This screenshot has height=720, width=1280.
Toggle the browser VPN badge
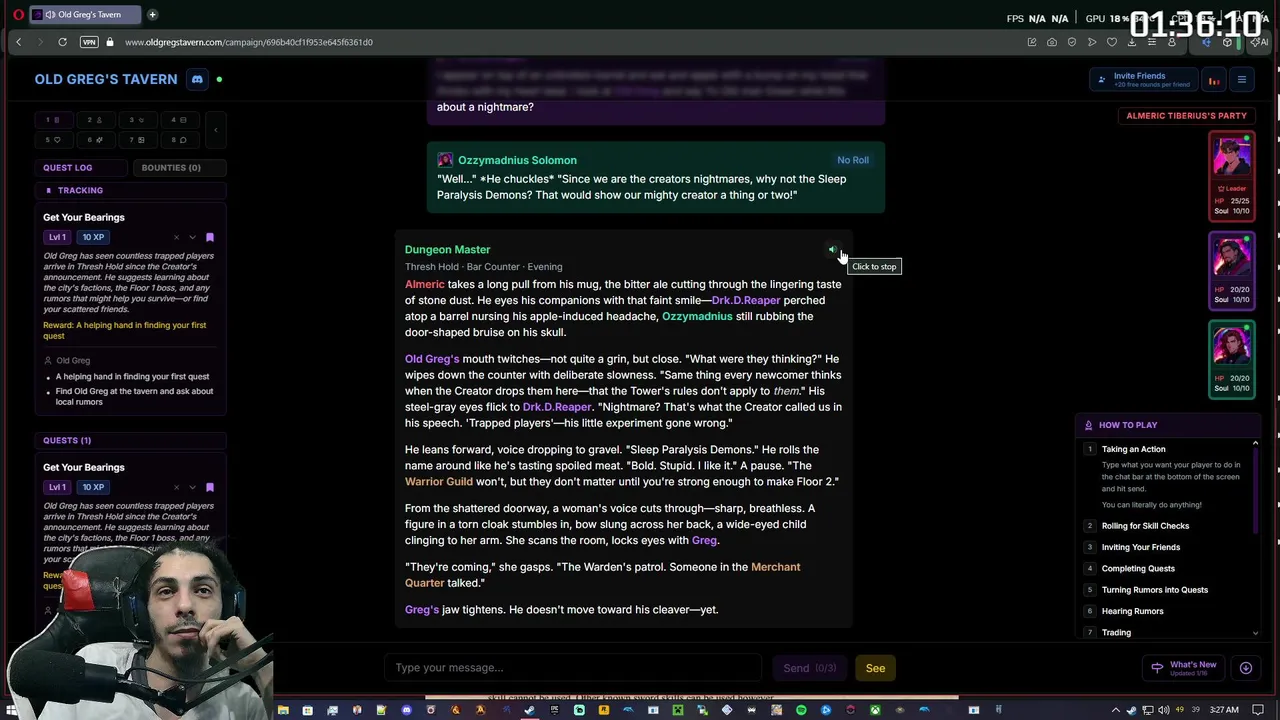(x=89, y=42)
